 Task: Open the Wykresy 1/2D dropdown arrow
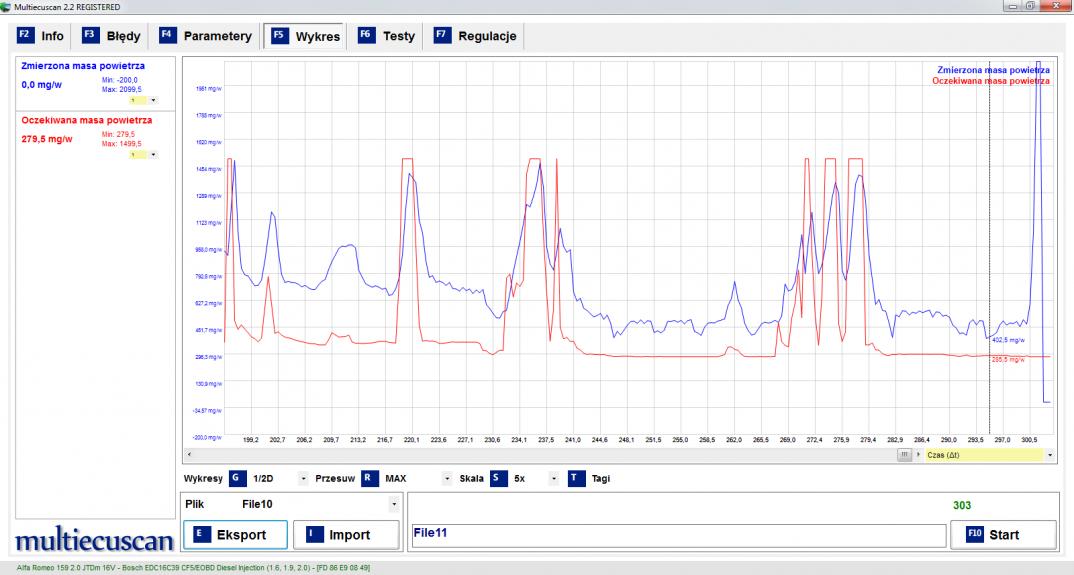pos(303,479)
